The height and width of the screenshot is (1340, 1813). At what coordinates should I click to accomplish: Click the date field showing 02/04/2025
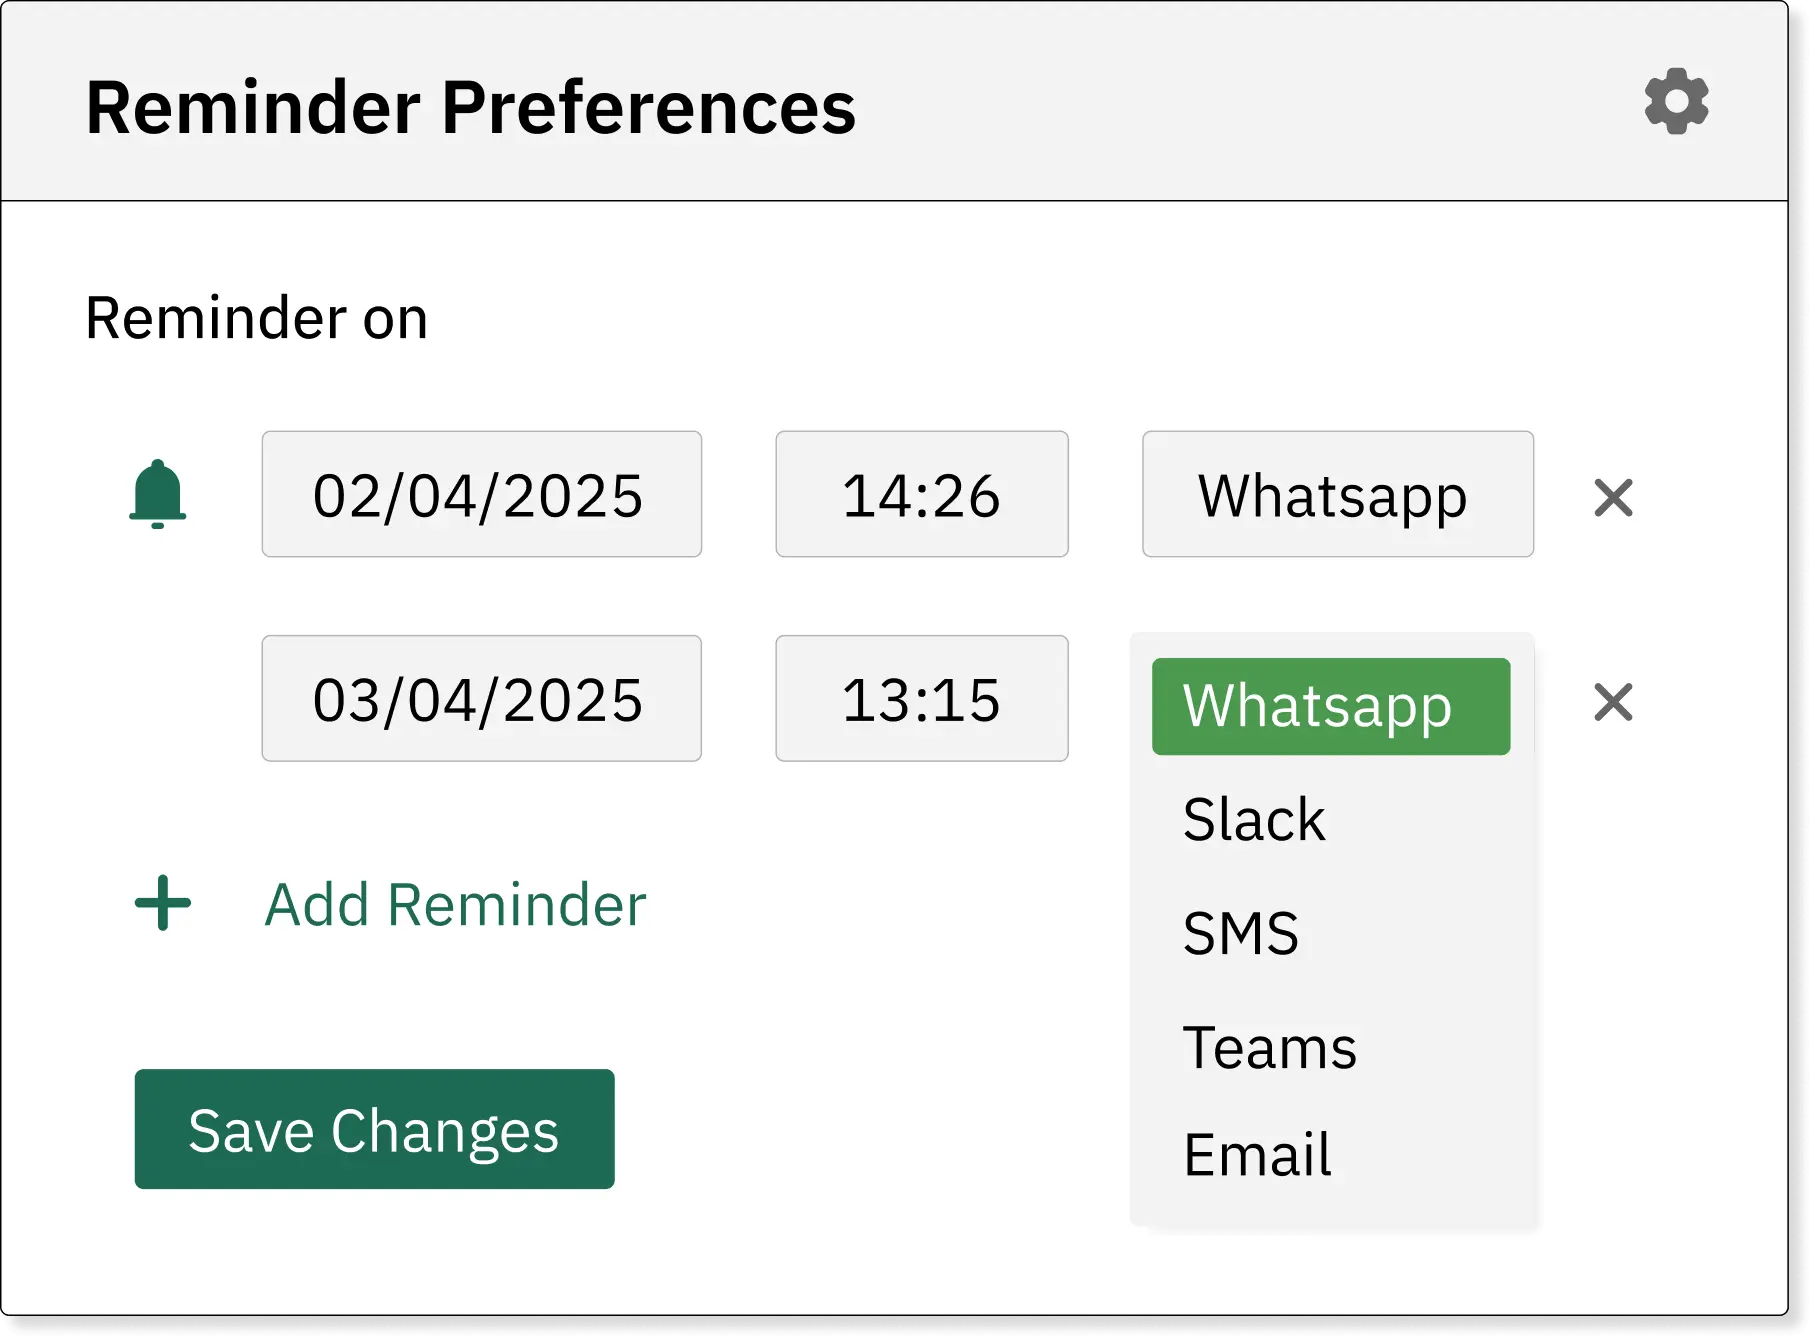click(x=481, y=494)
